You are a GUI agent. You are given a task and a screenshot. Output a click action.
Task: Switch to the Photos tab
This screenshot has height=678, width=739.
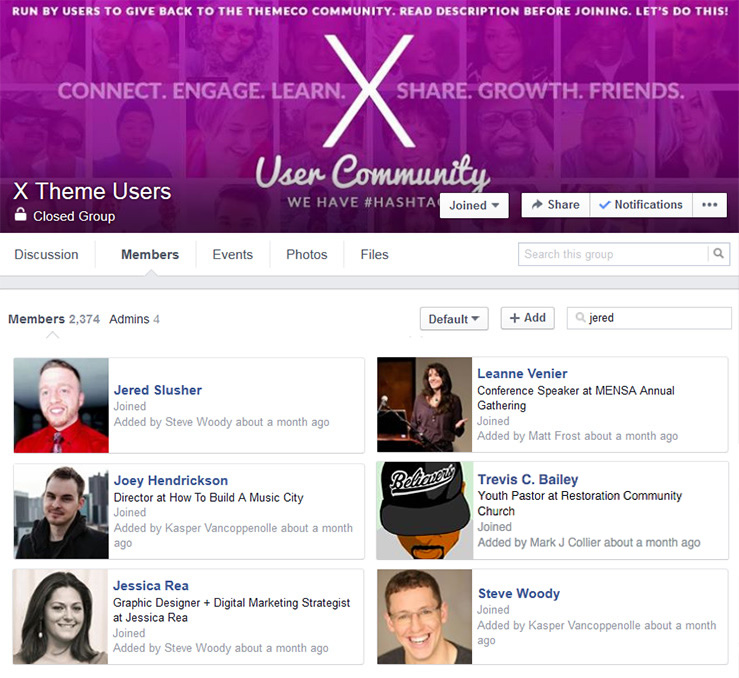[307, 254]
